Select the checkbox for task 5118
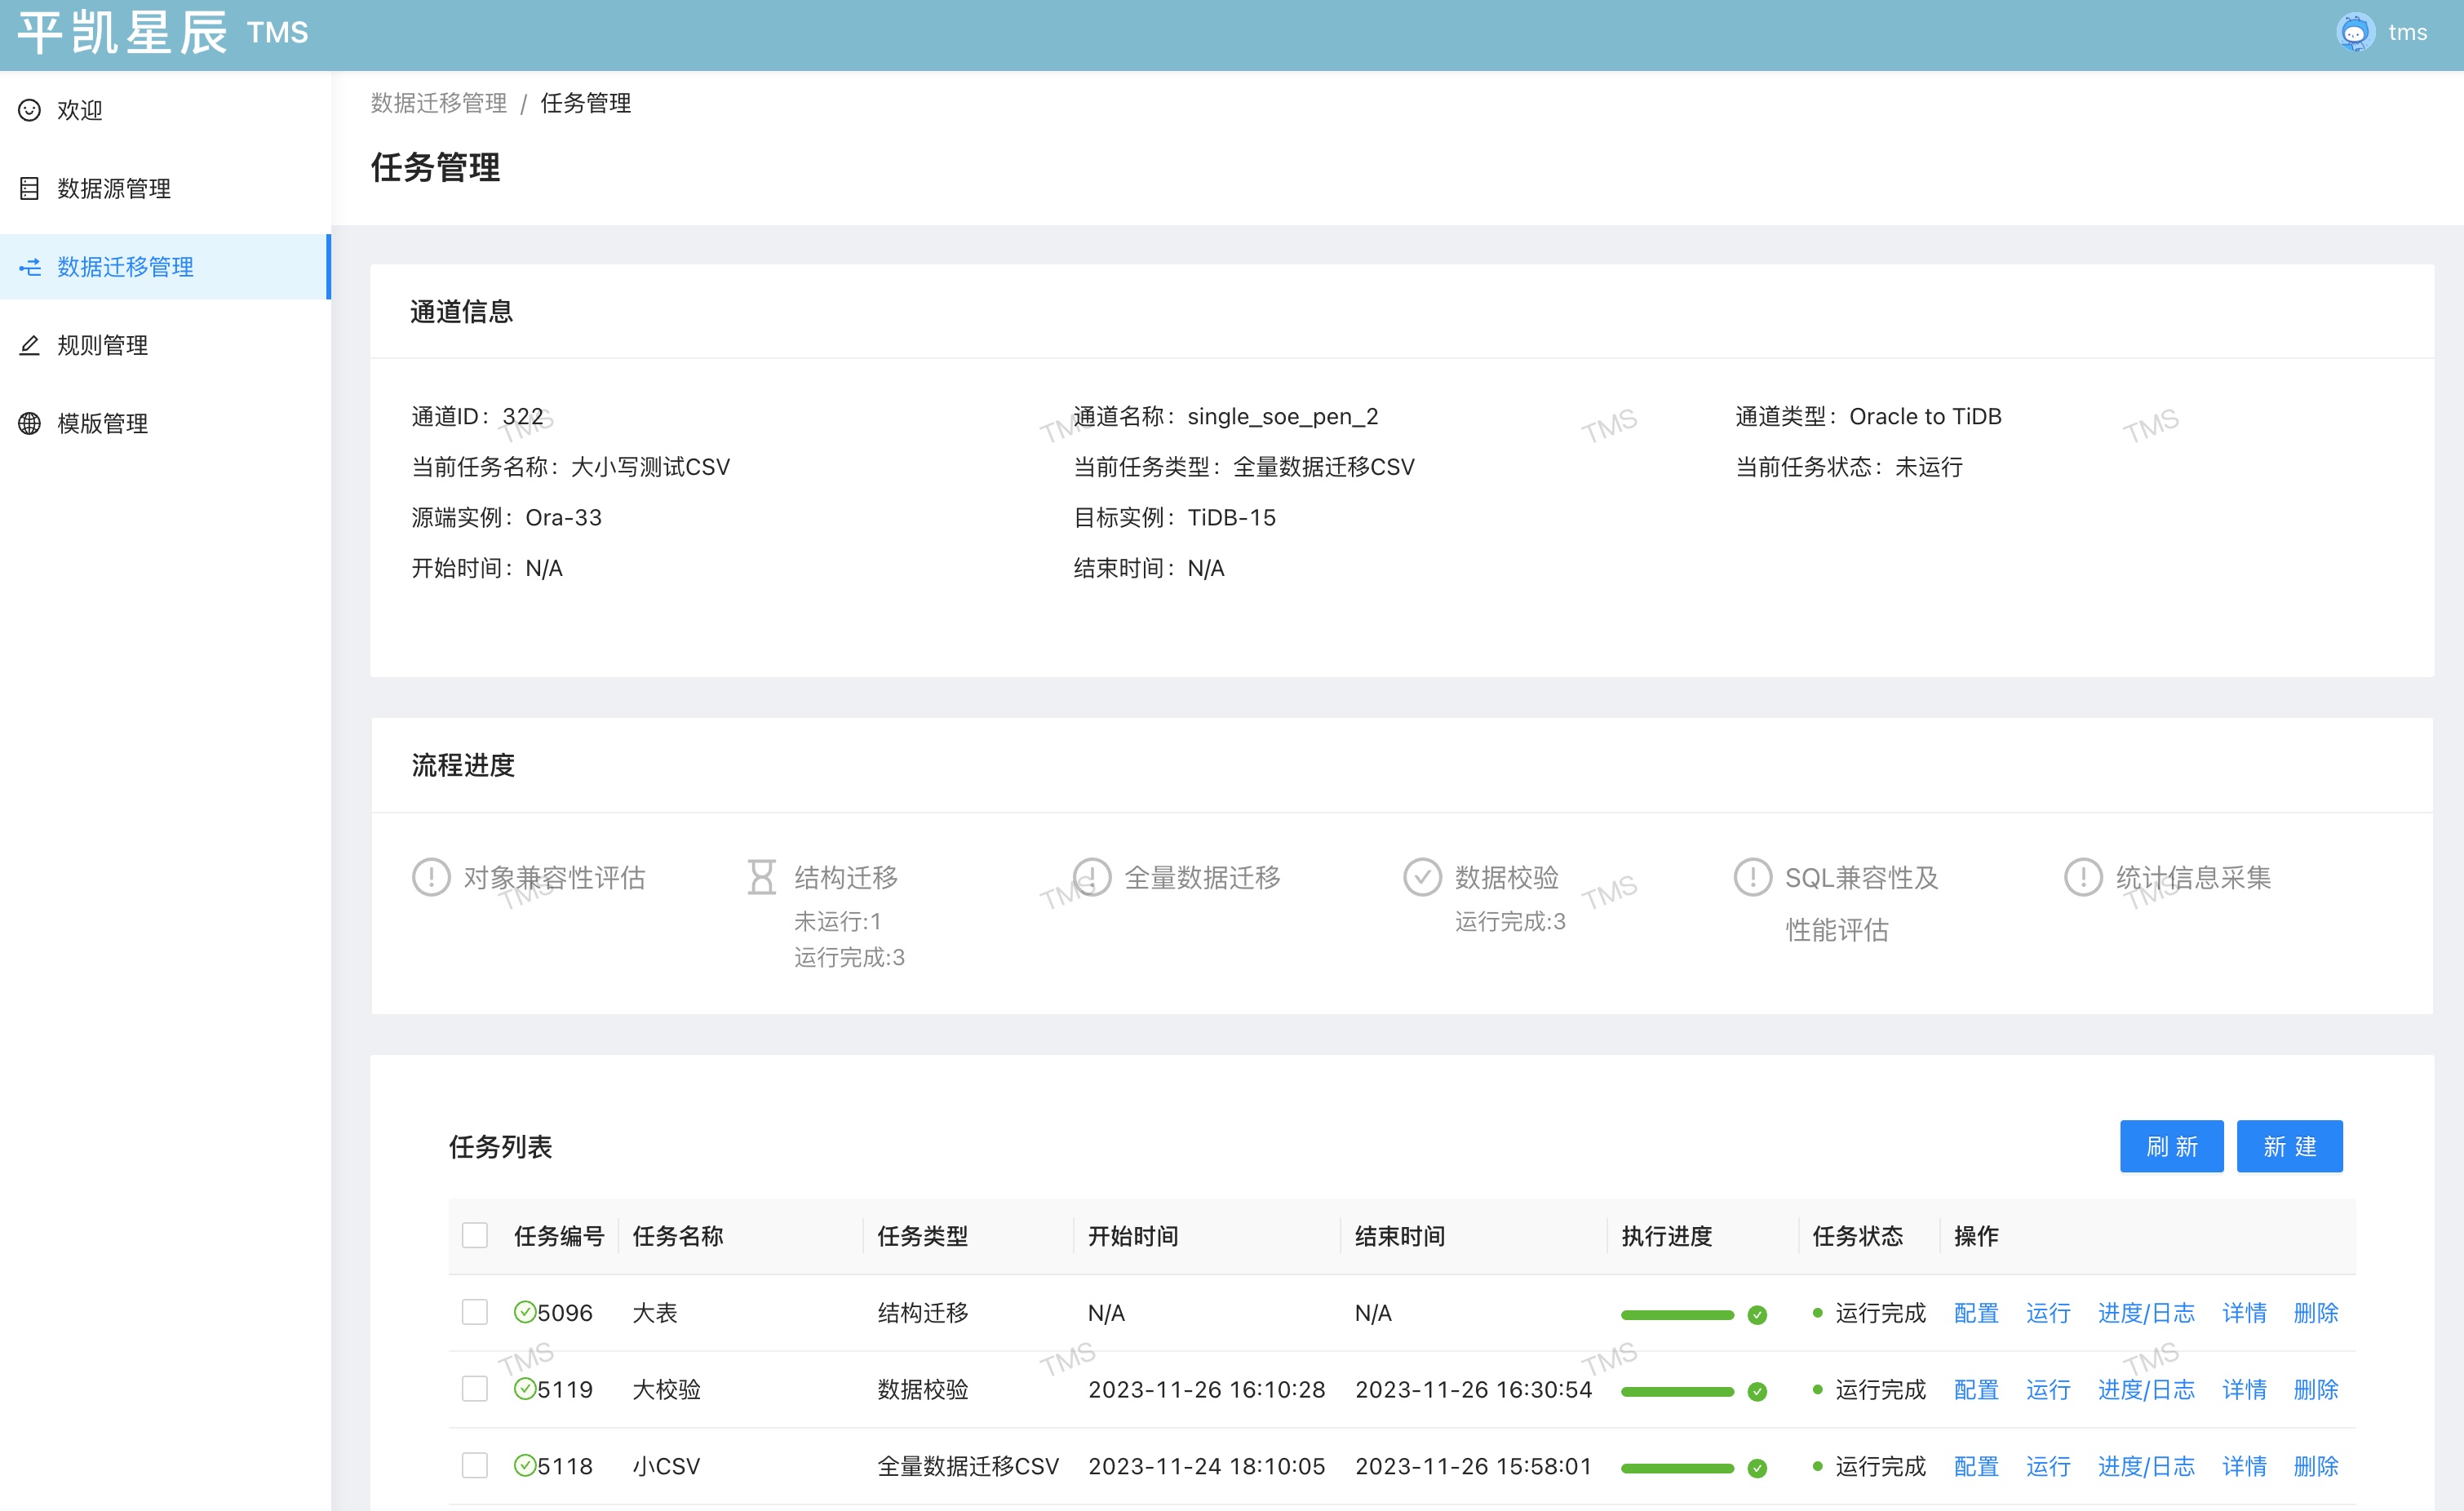This screenshot has width=2464, height=1511. point(475,1465)
